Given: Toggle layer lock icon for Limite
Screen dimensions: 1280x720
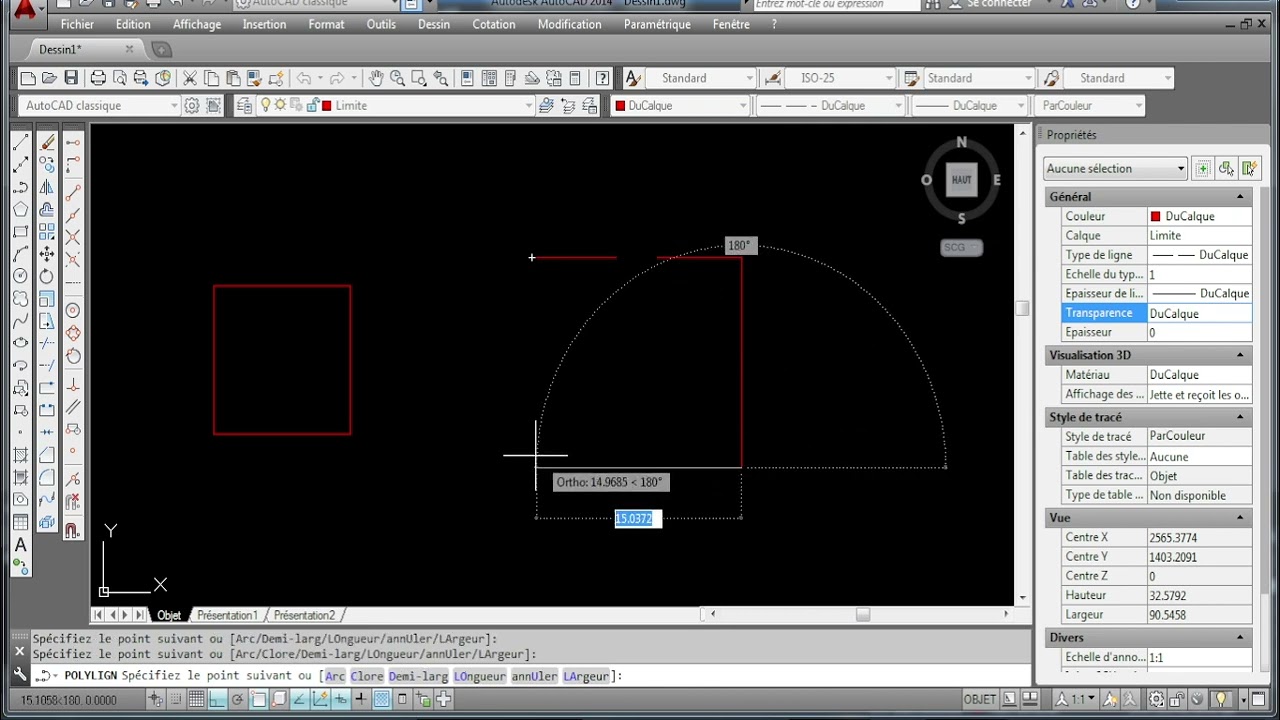Looking at the screenshot, I should pos(312,105).
